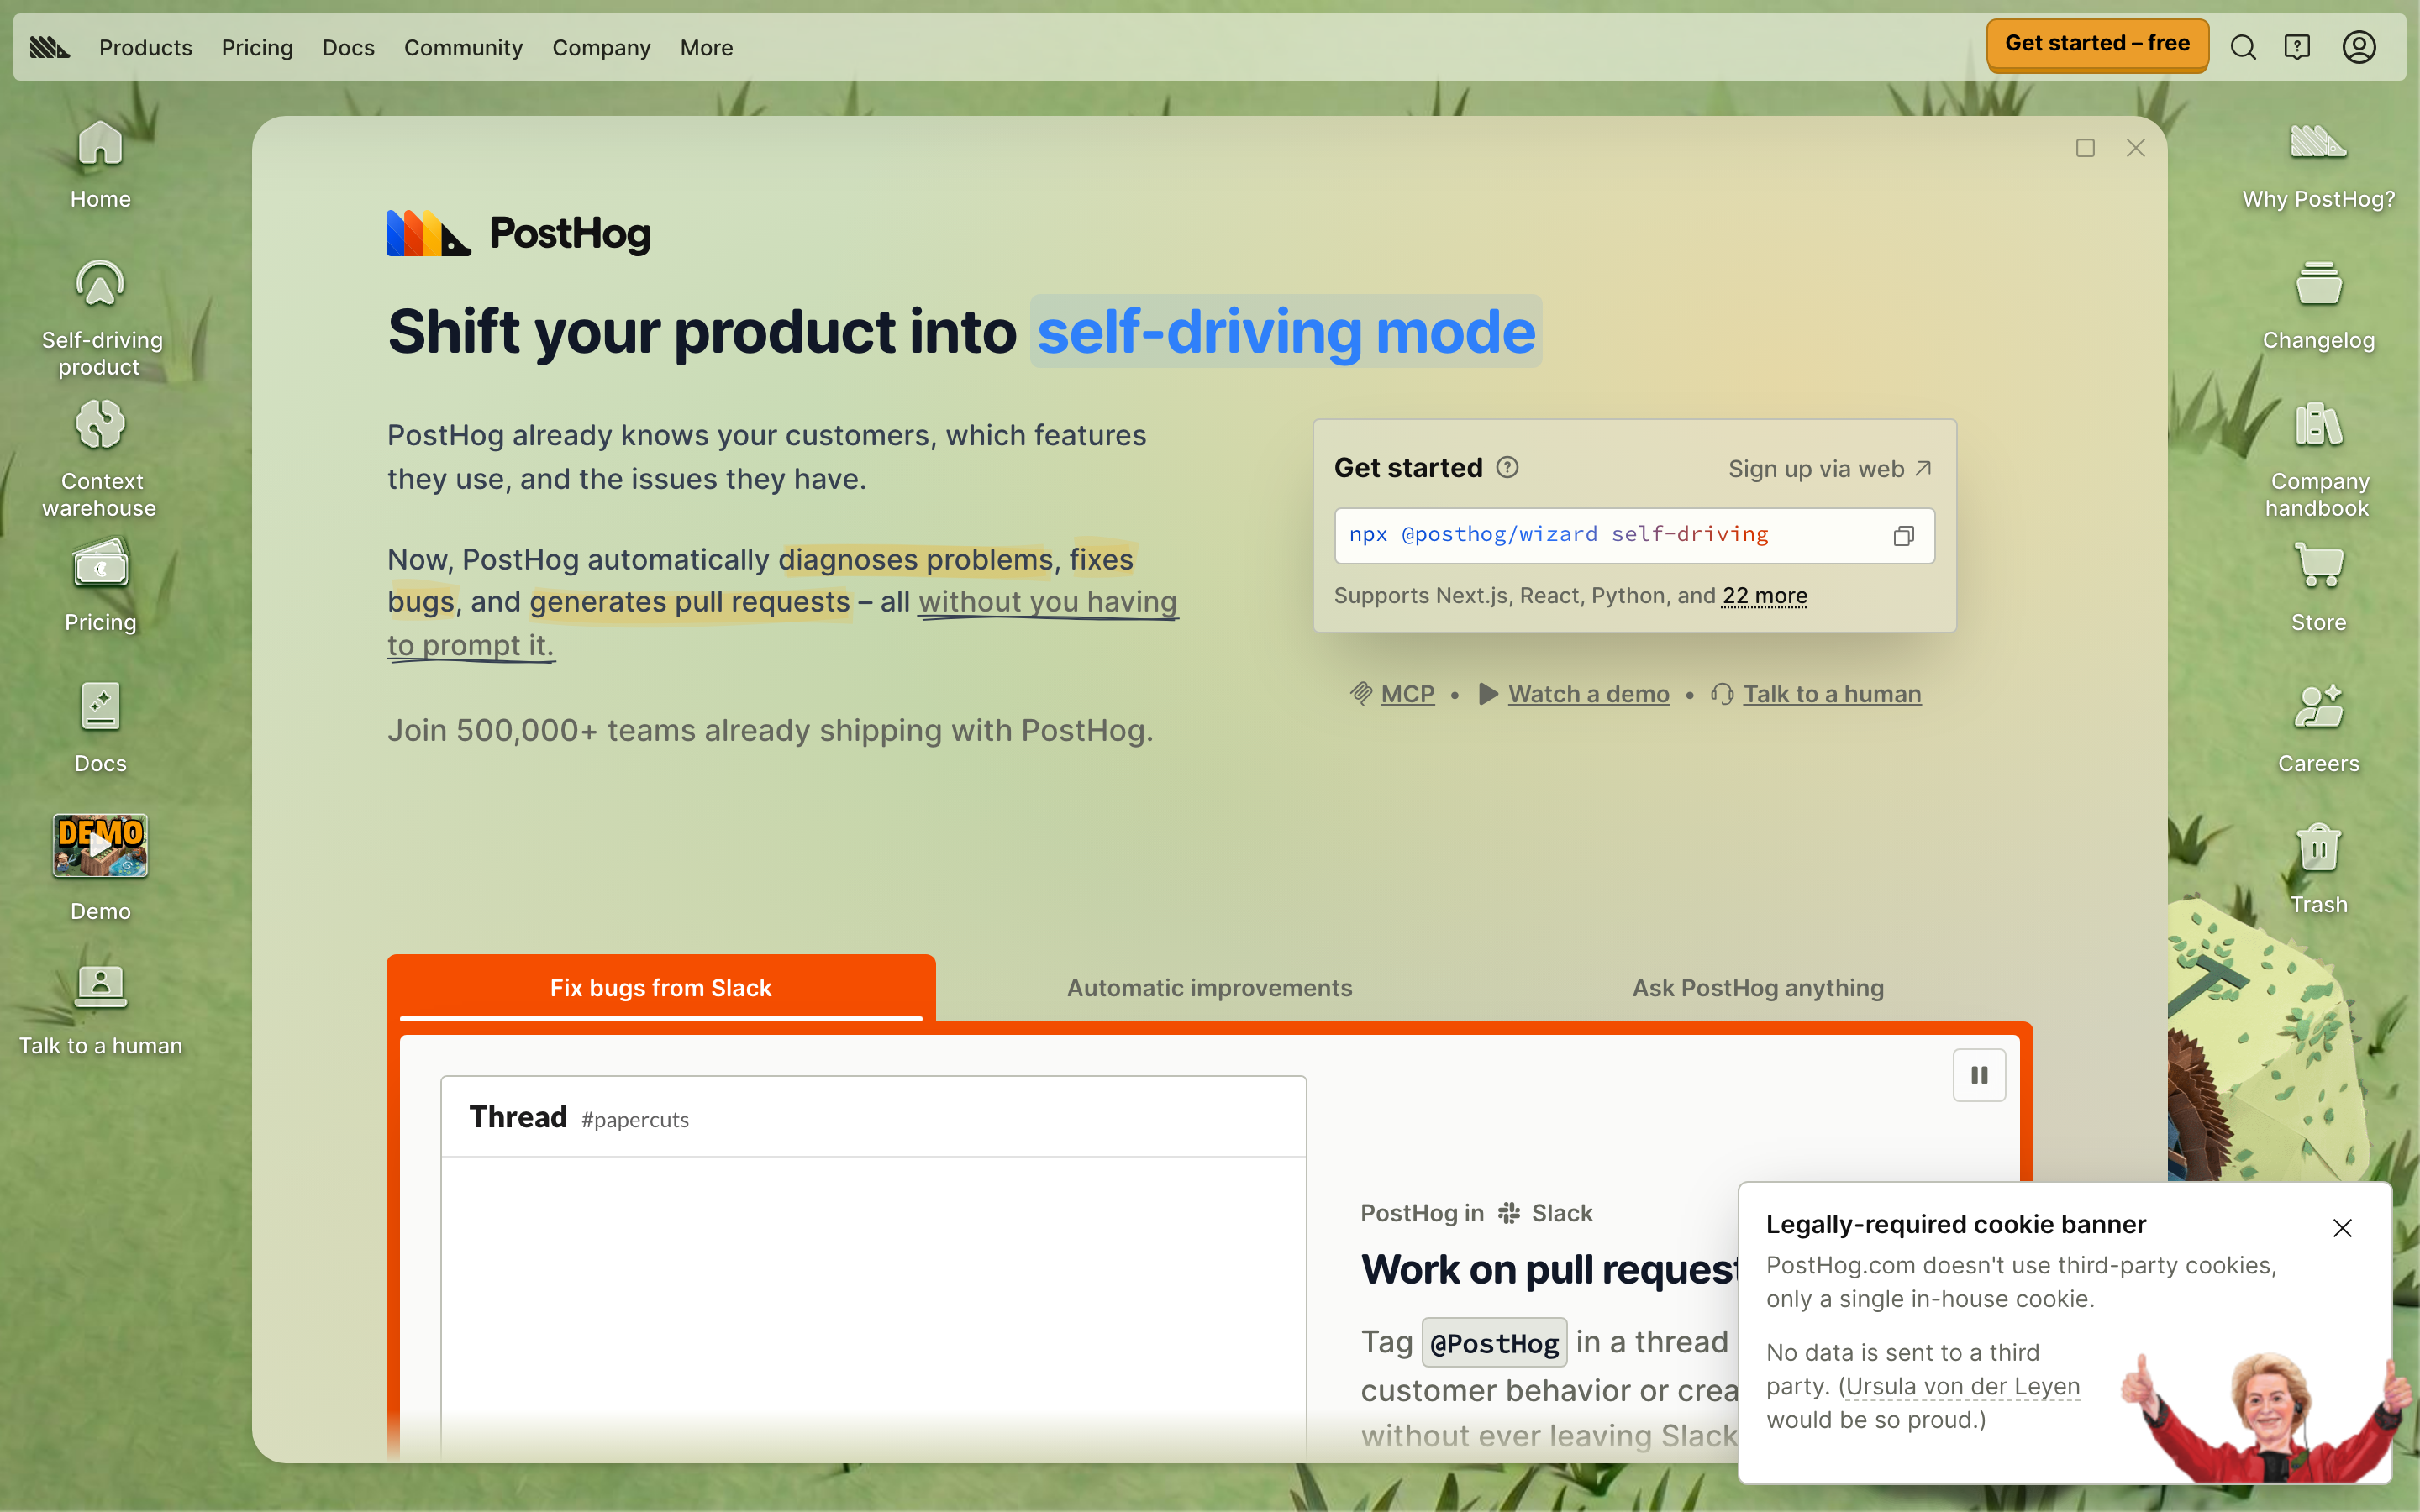Open the Careers desktop icon
The width and height of the screenshot is (2420, 1512).
[2318, 728]
